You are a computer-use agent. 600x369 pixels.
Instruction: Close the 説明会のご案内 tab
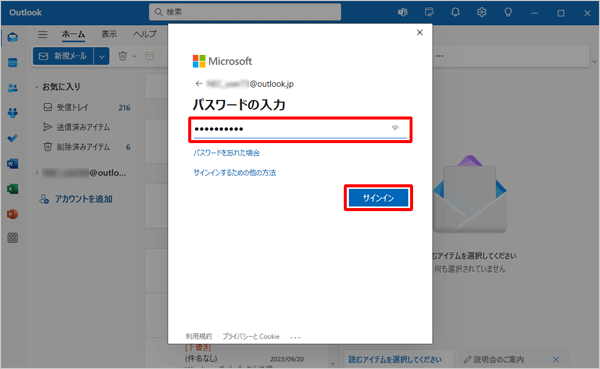click(556, 359)
